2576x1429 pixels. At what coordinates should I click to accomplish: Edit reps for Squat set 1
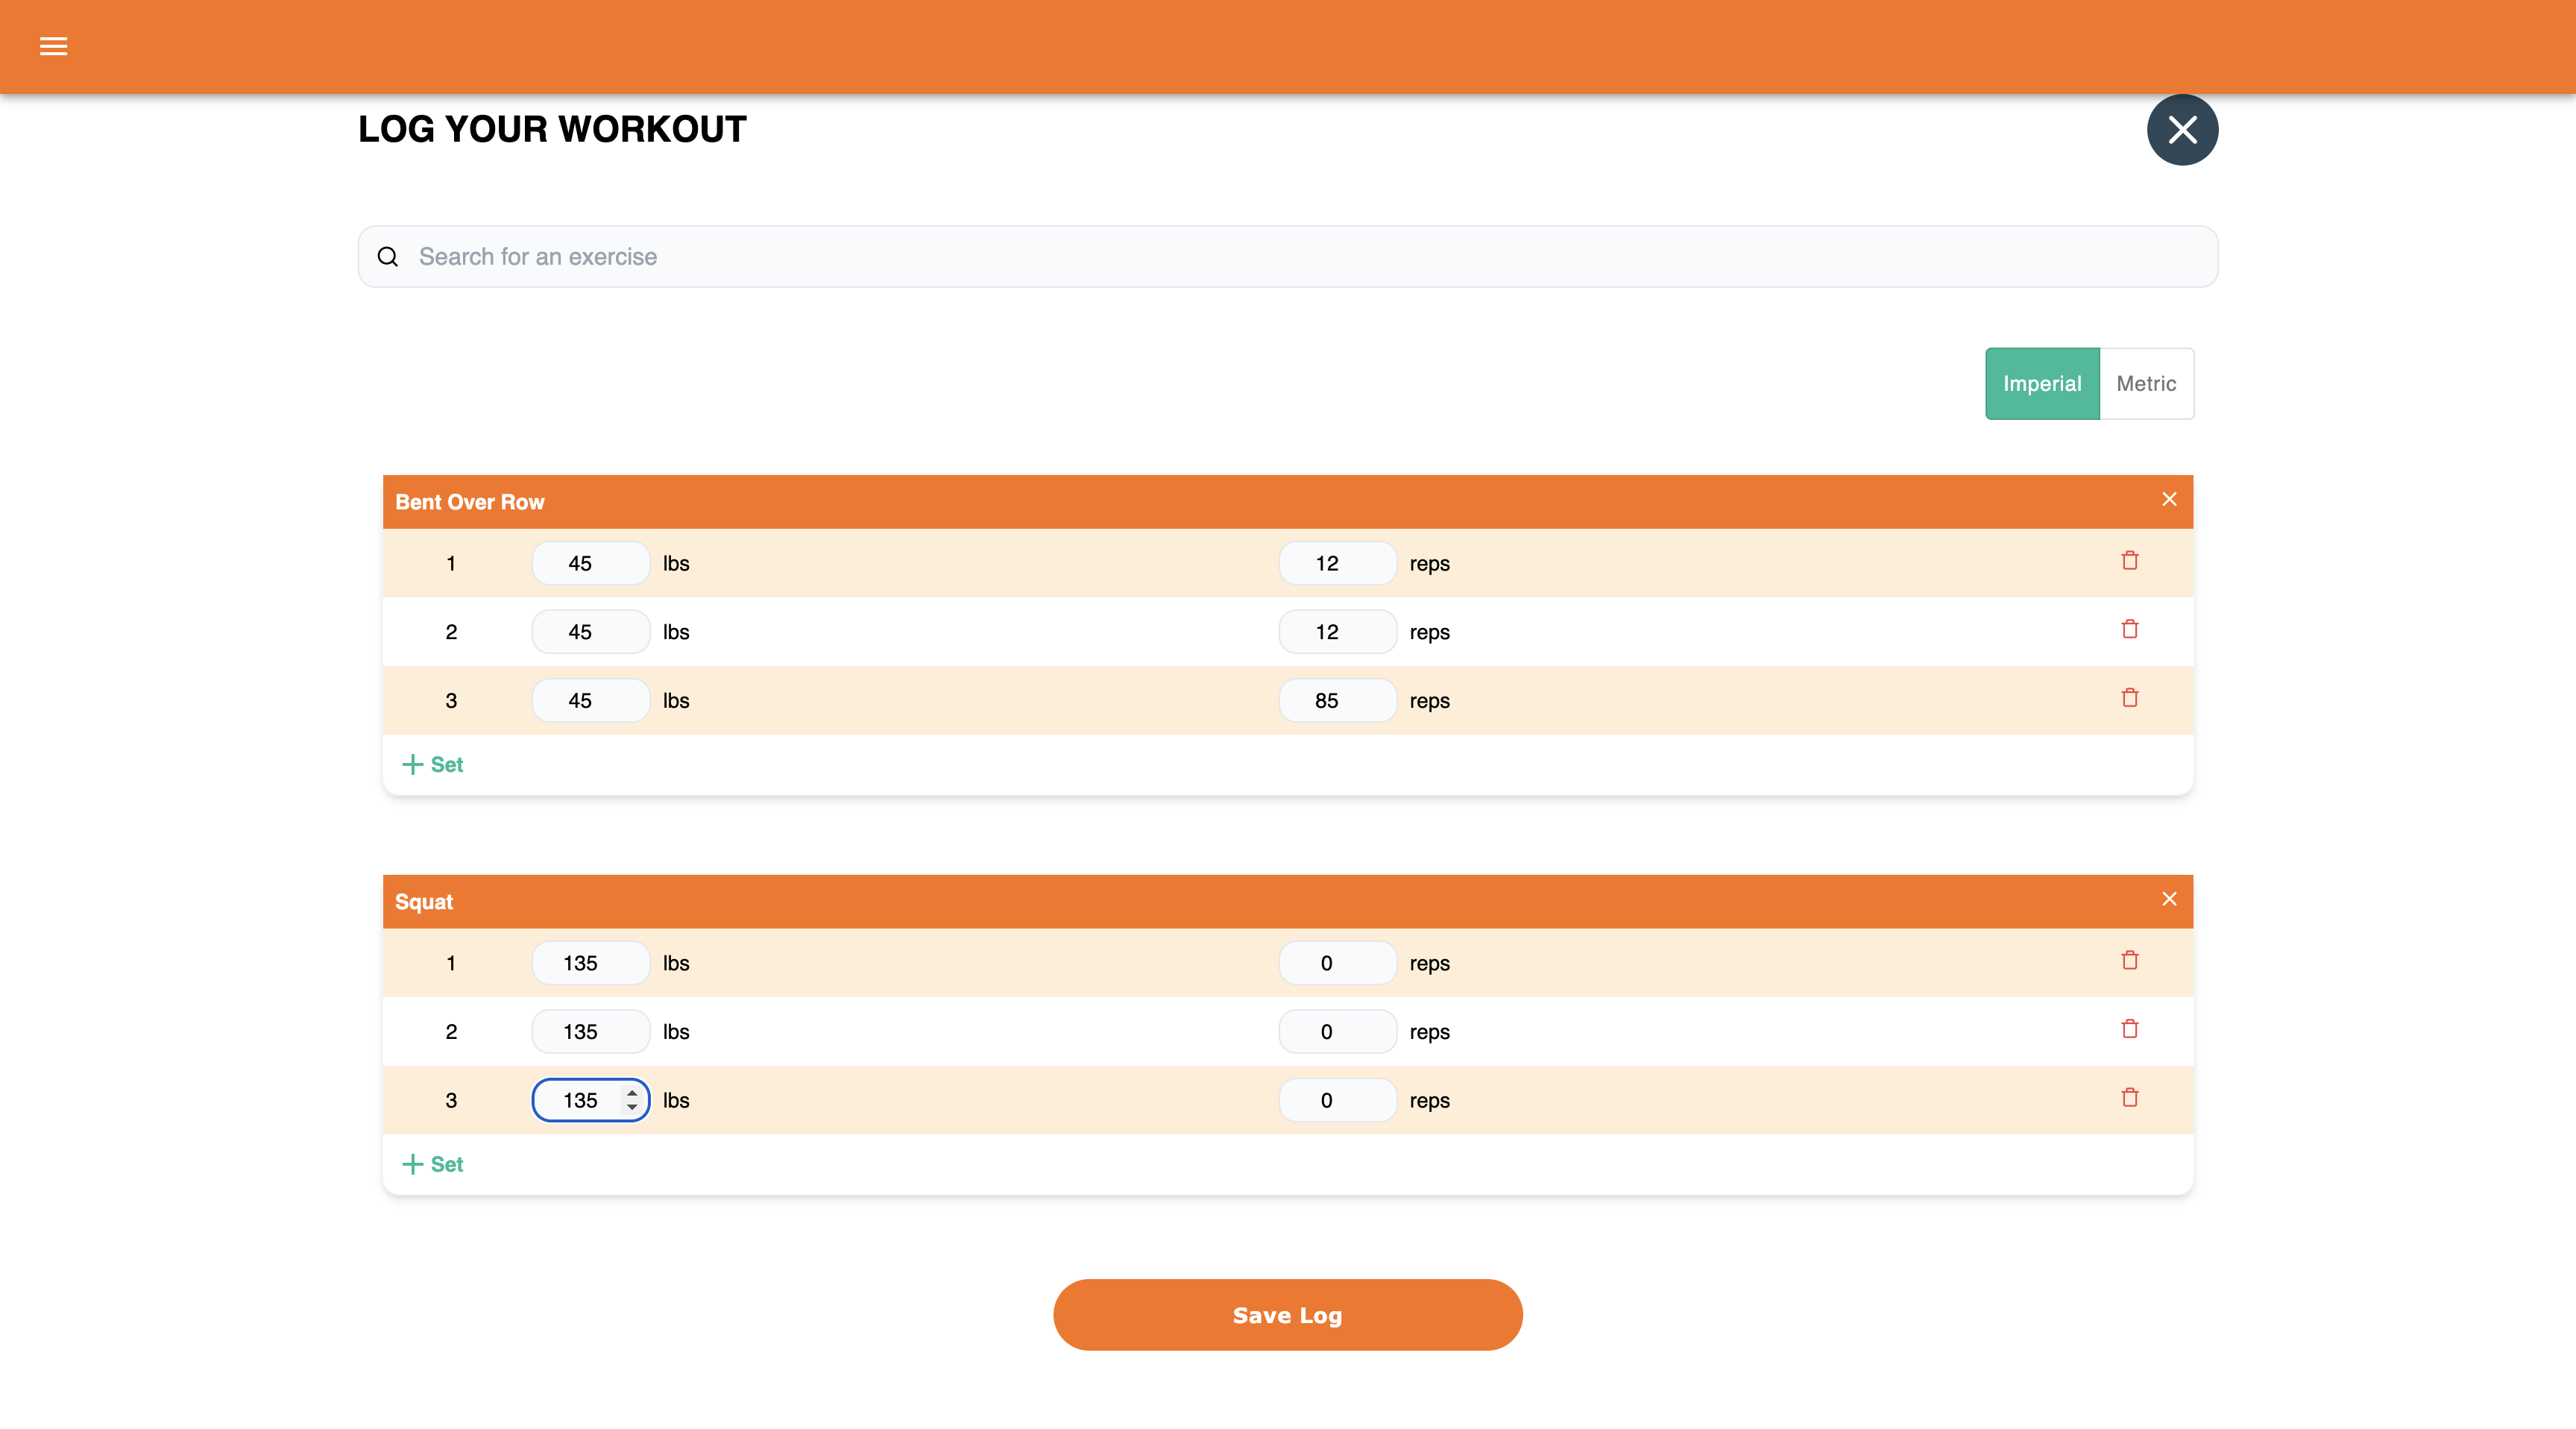[x=1337, y=964]
